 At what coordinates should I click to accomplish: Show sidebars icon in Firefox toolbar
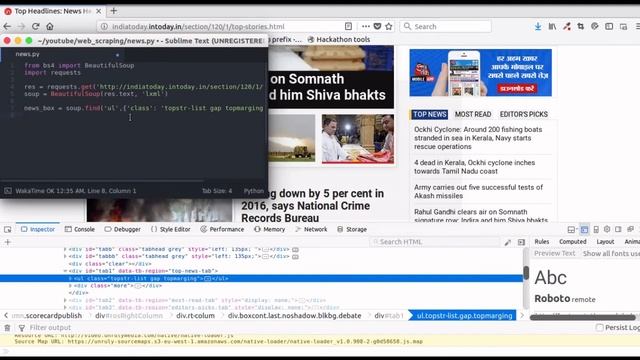[609, 27]
